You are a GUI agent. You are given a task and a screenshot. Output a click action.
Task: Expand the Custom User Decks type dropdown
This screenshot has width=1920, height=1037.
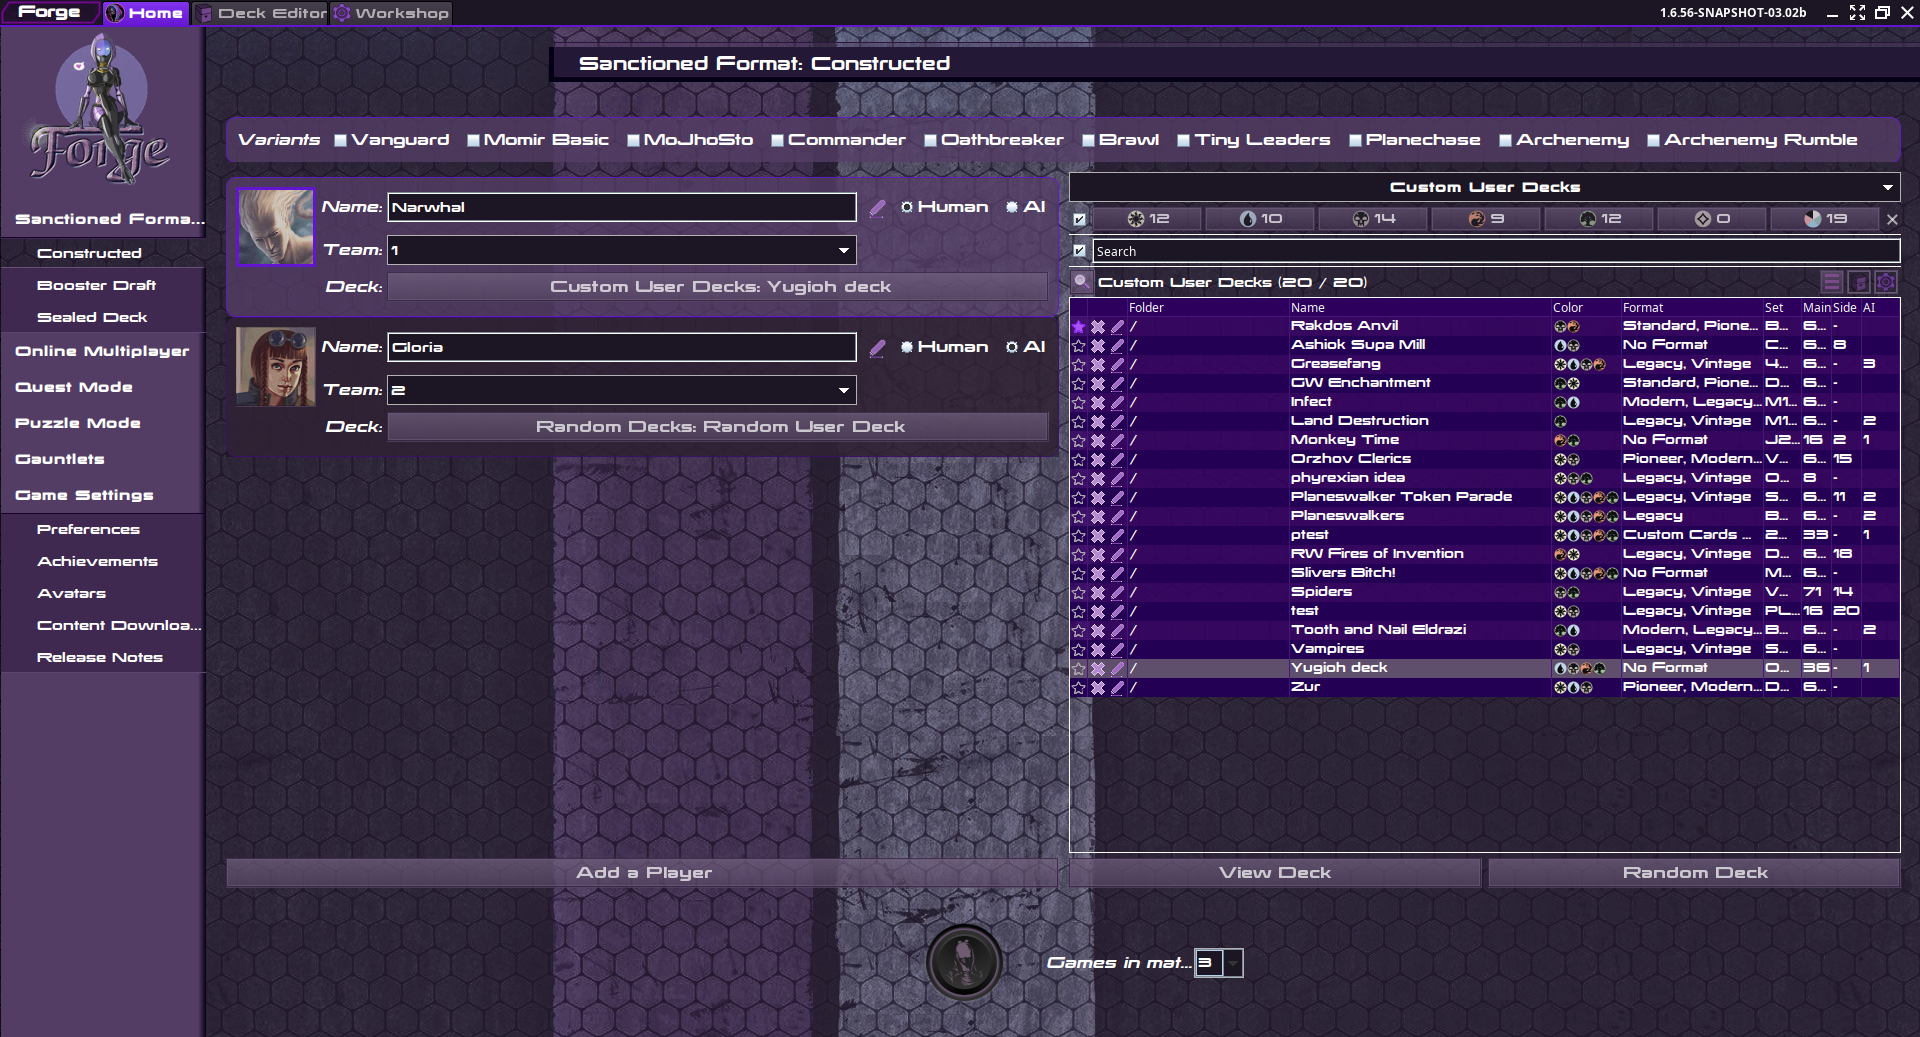[x=1887, y=188]
